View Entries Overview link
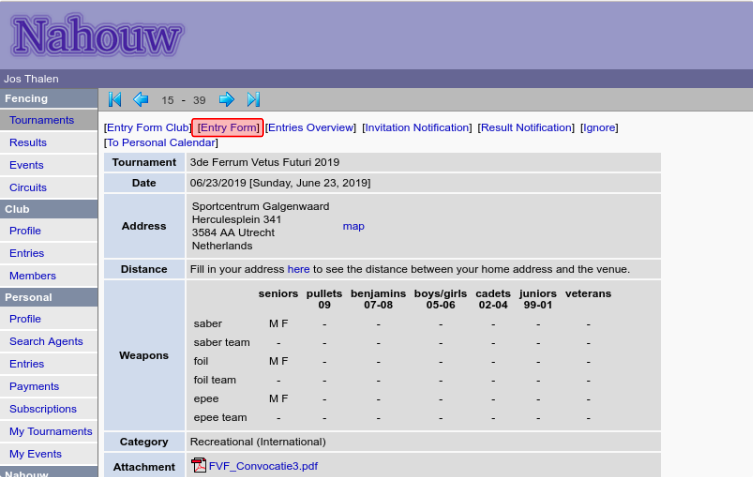This screenshot has height=477, width=753. pyautogui.click(x=311, y=128)
